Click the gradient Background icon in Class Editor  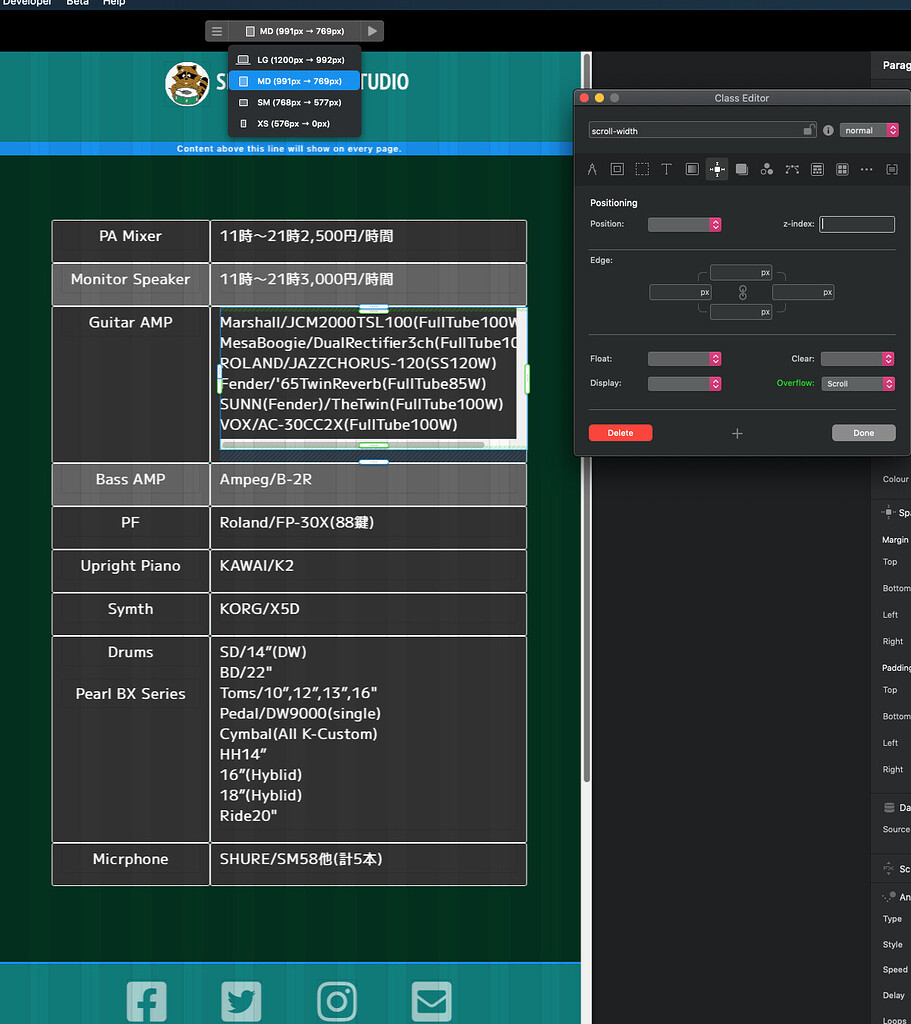[x=691, y=170]
